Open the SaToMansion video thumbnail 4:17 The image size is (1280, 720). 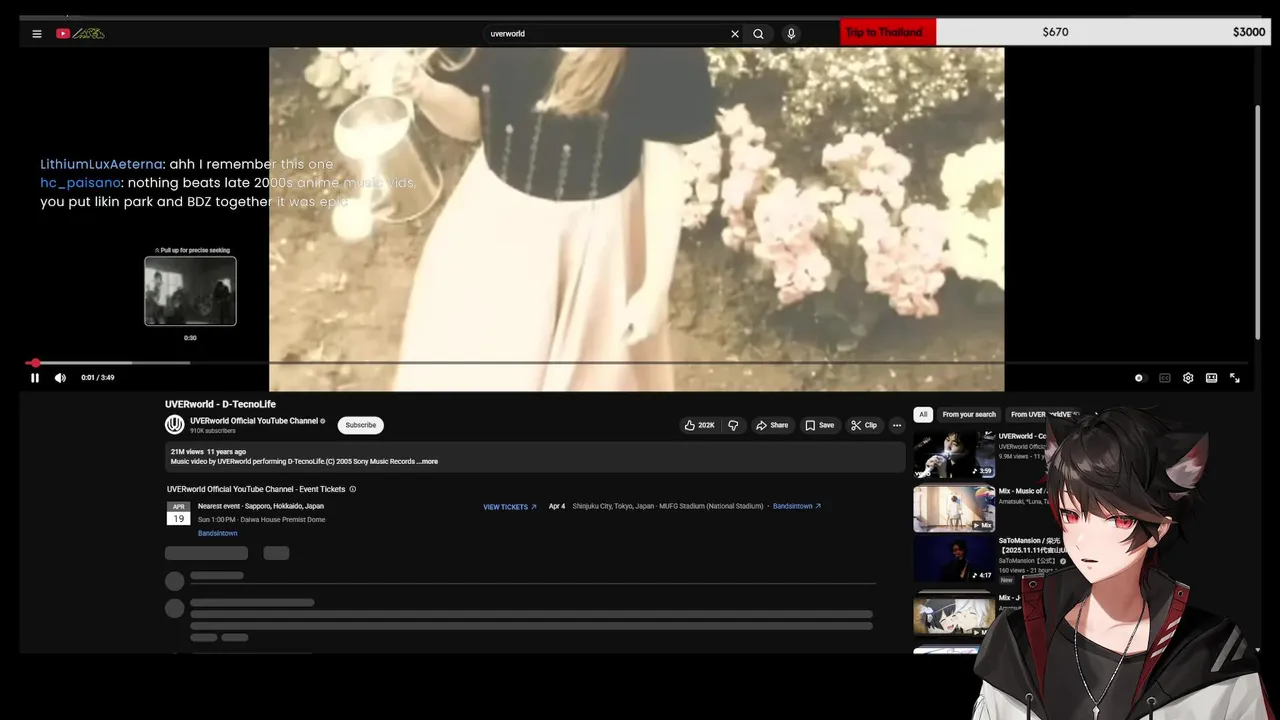pos(954,559)
